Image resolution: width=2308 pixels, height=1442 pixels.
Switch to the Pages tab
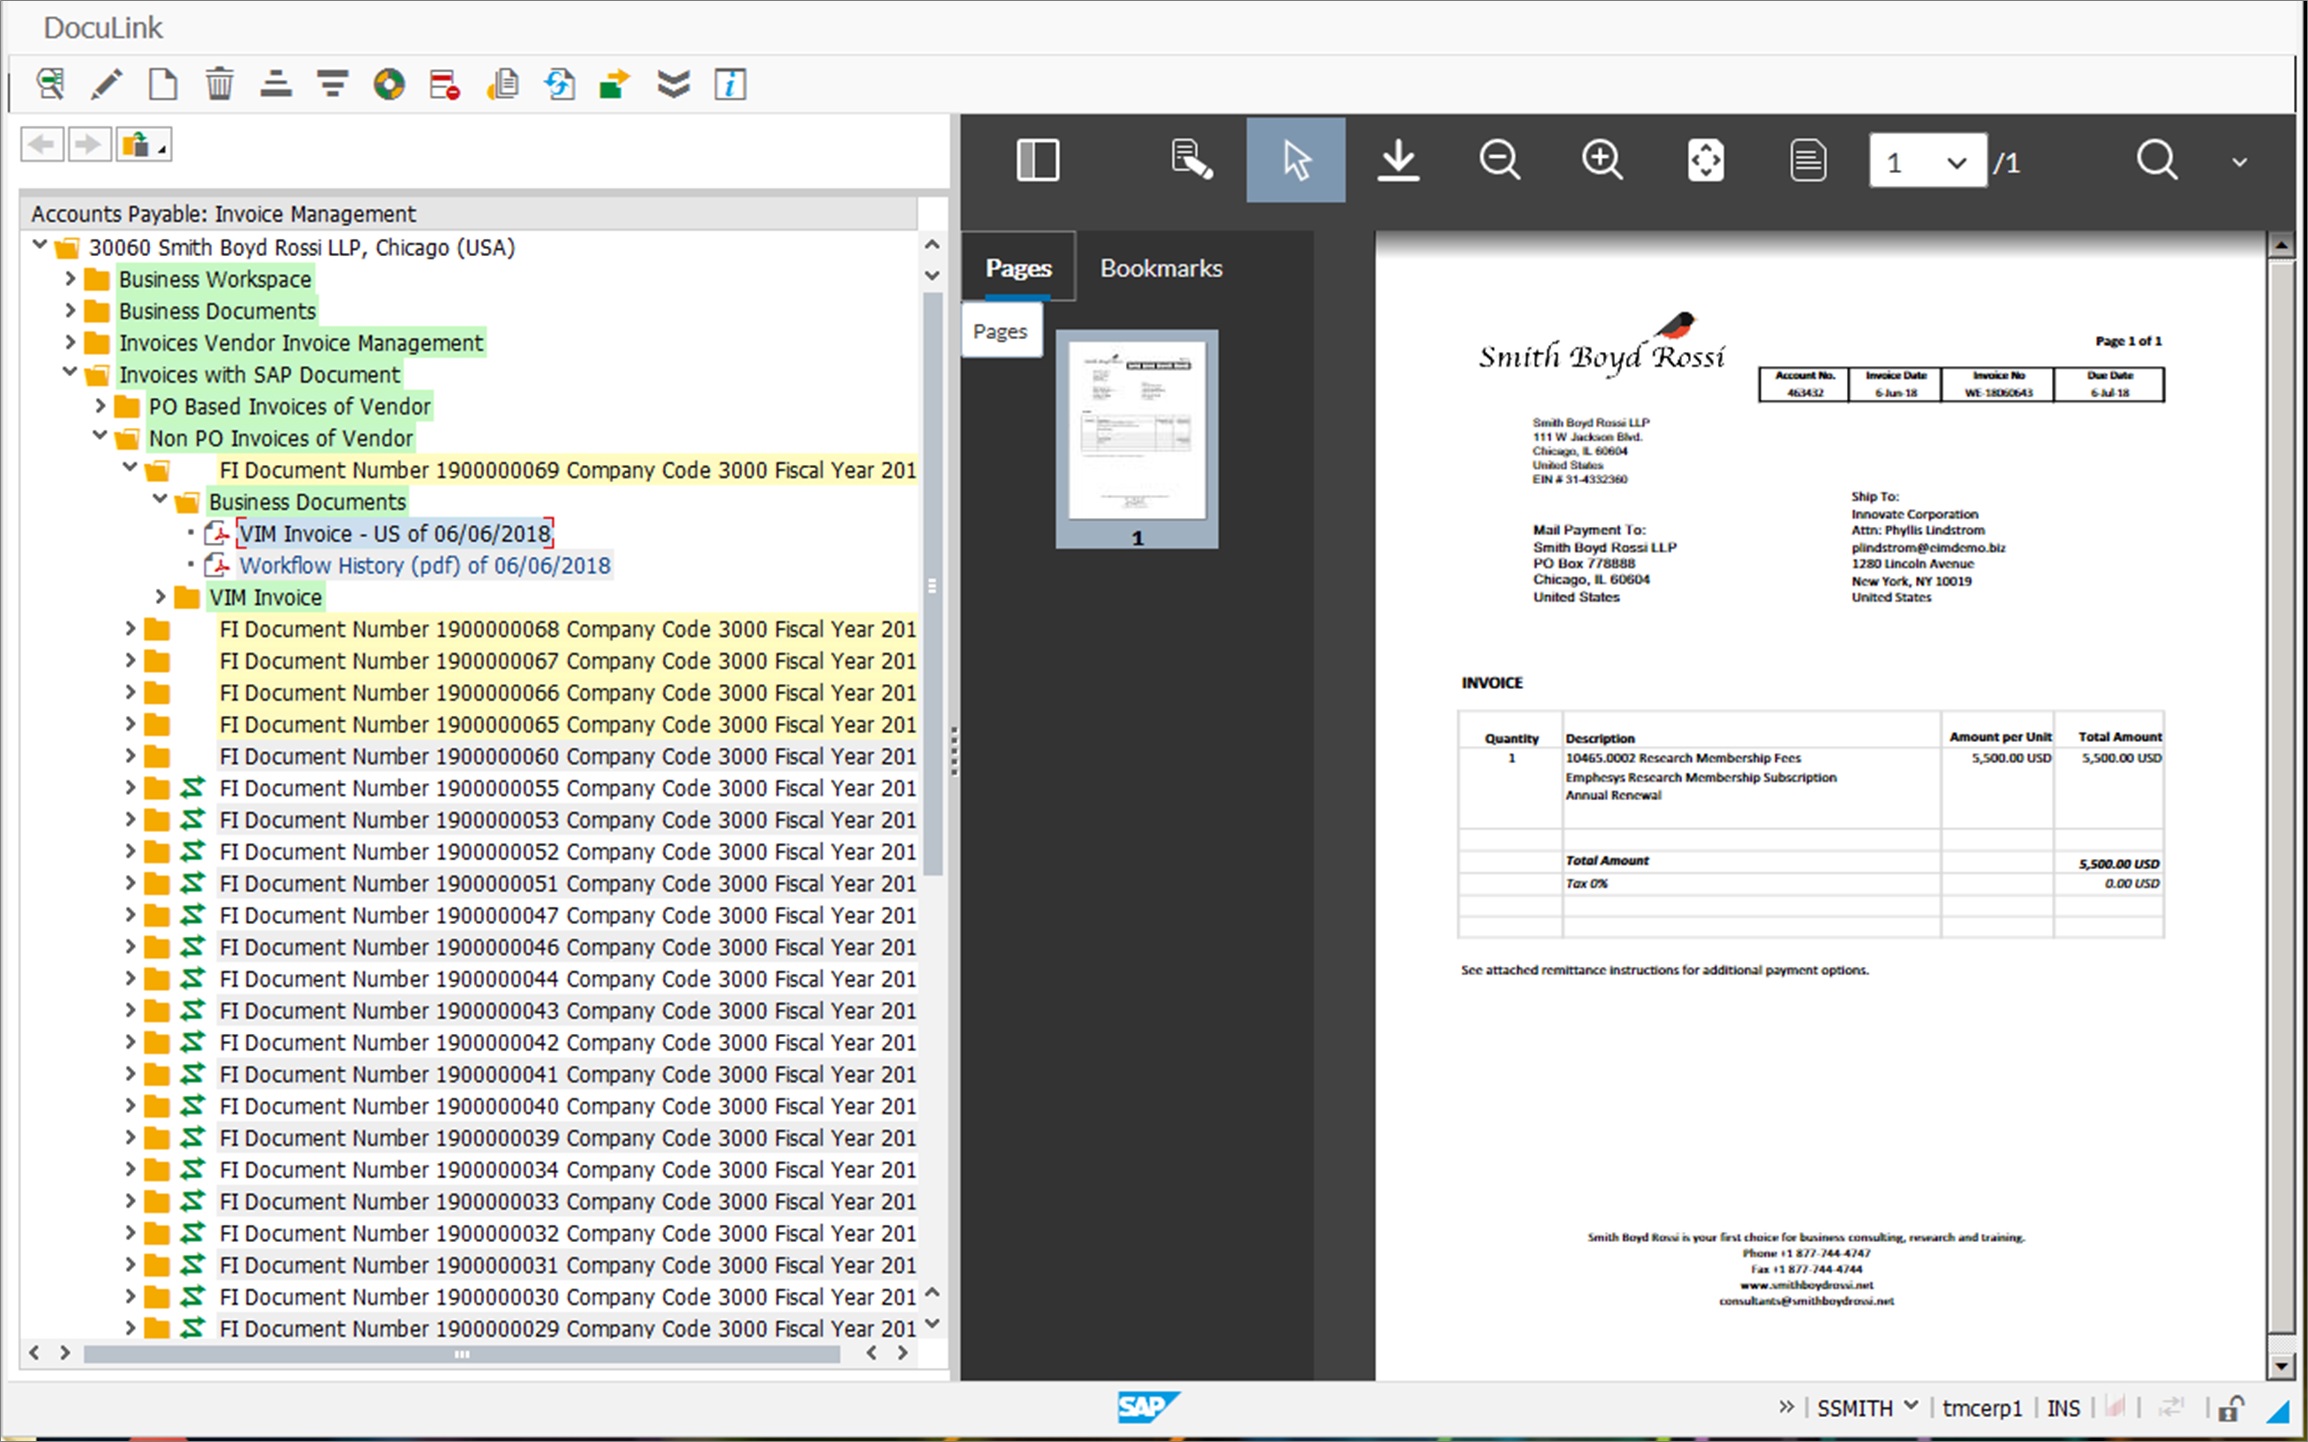pyautogui.click(x=1018, y=267)
